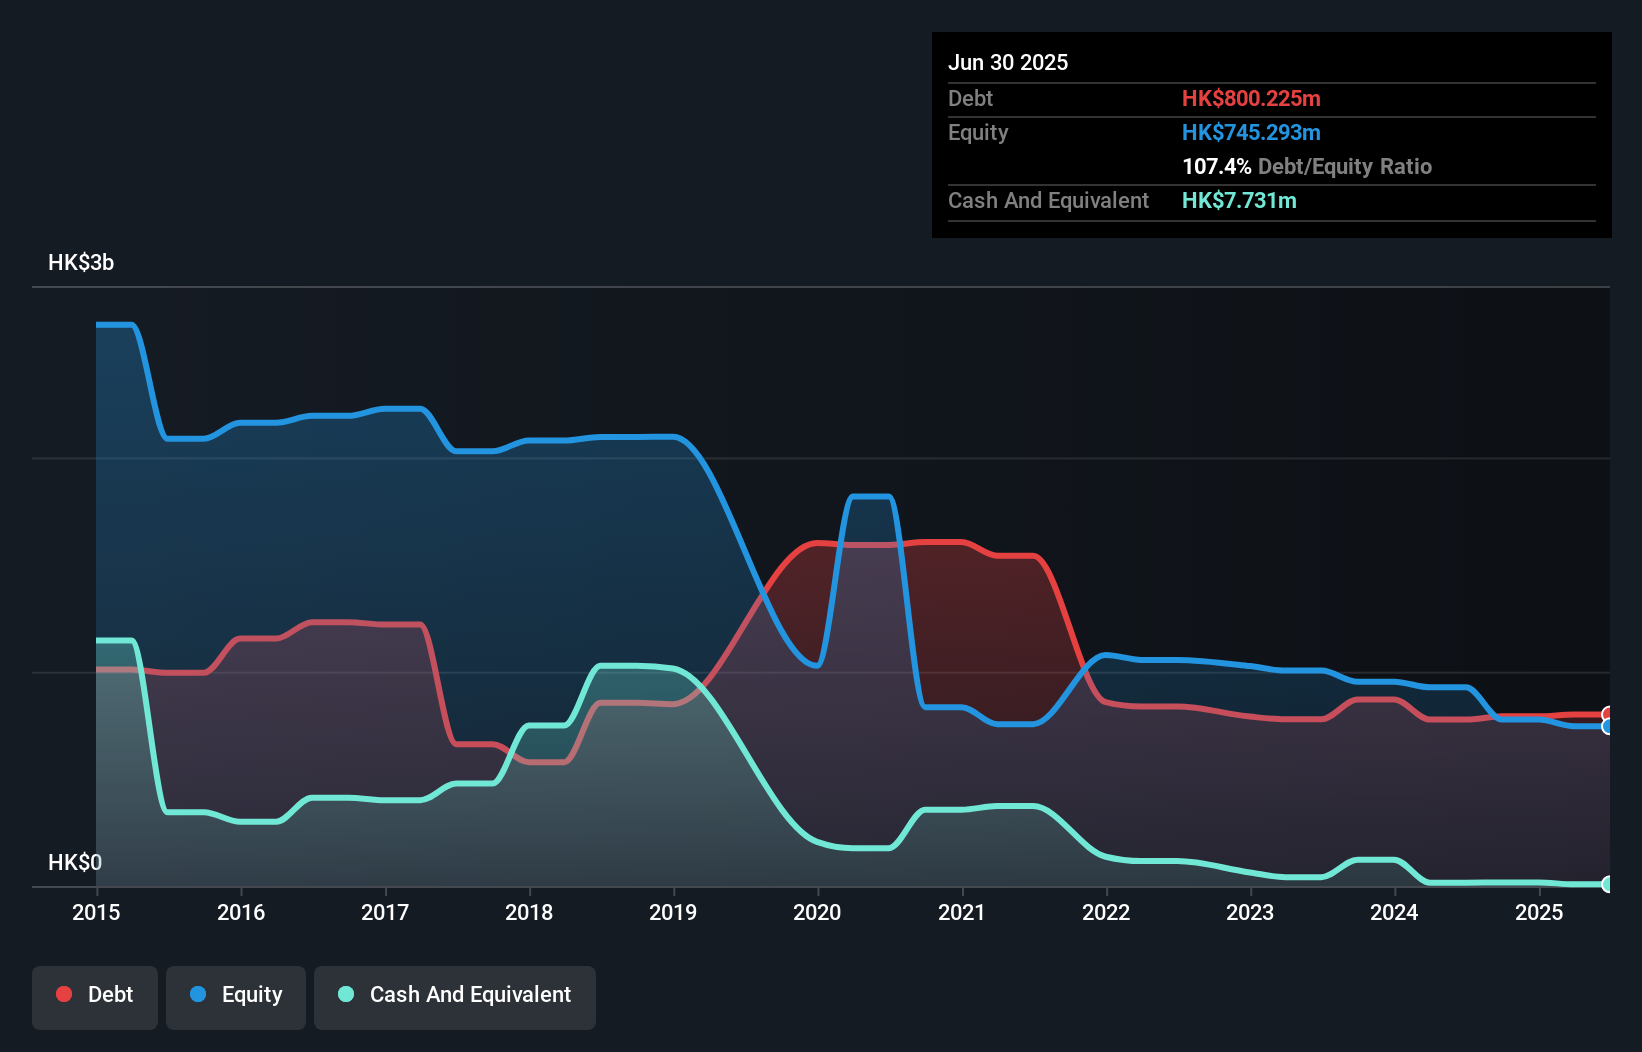The height and width of the screenshot is (1052, 1642).
Task: Click the red Debt legend dot
Action: (x=64, y=994)
